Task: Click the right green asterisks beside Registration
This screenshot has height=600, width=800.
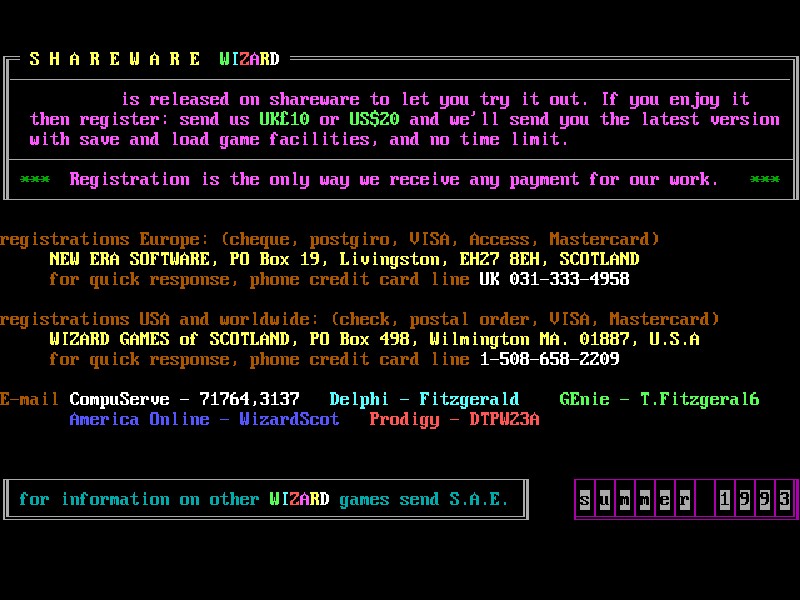Action: [x=764, y=180]
